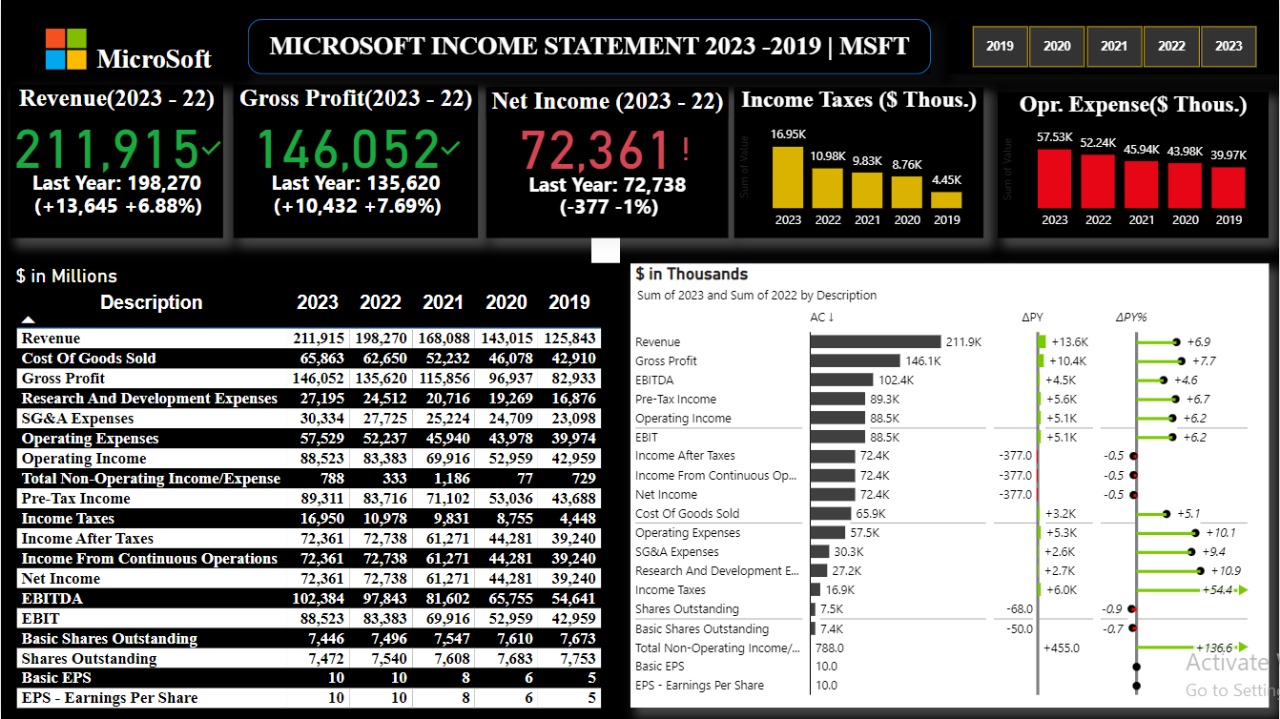1280x719 pixels.
Task: Click the red exclamation mark beside Net Income
Action: (x=686, y=150)
